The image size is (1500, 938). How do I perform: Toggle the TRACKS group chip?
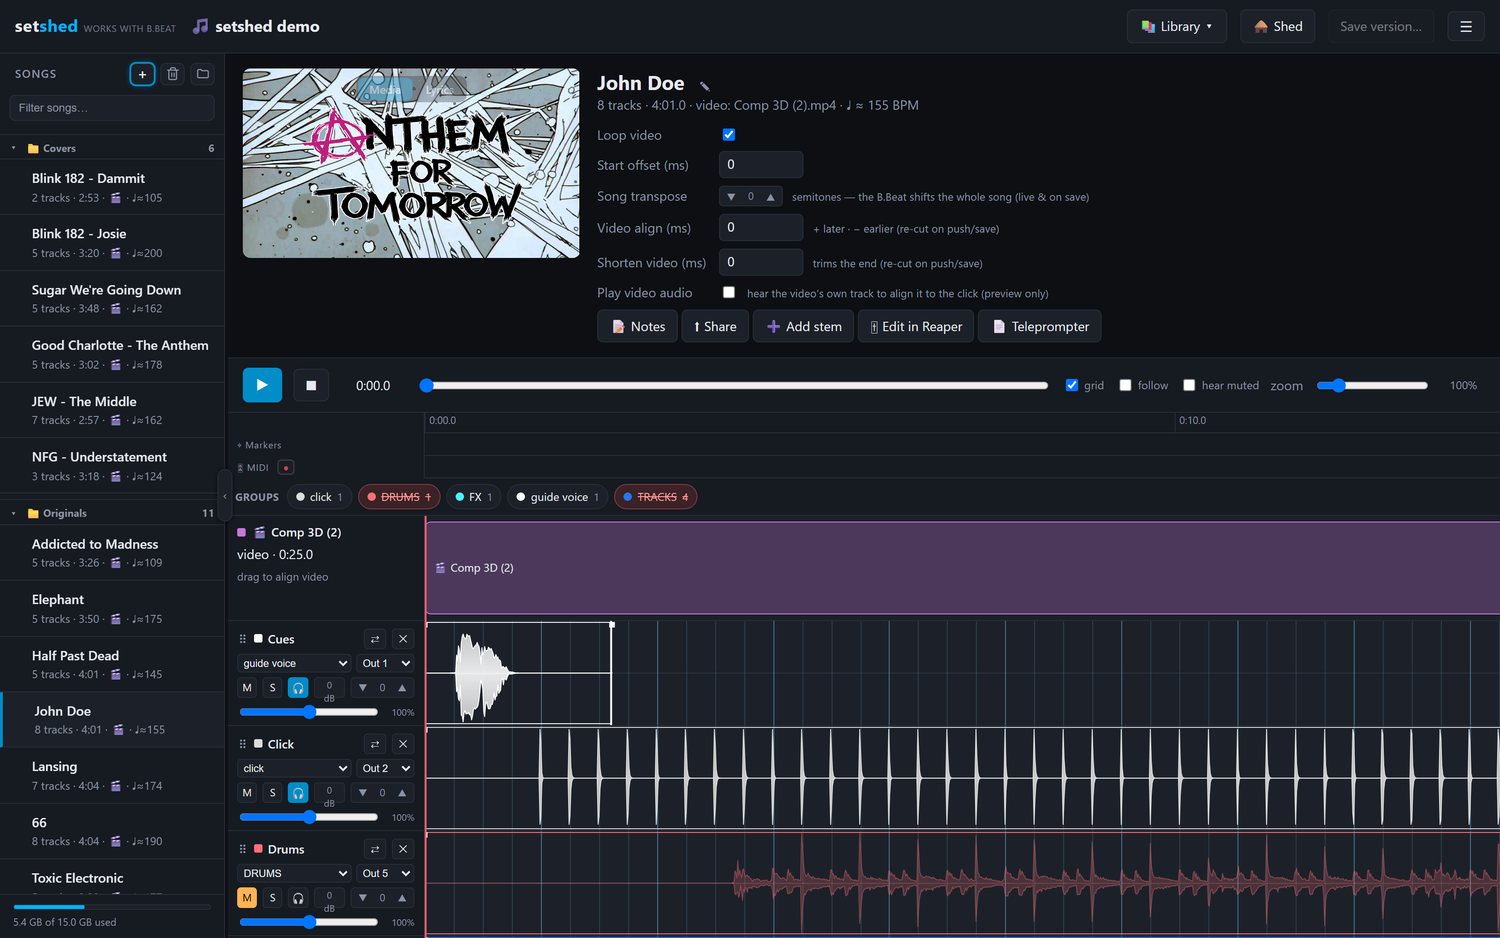point(656,497)
